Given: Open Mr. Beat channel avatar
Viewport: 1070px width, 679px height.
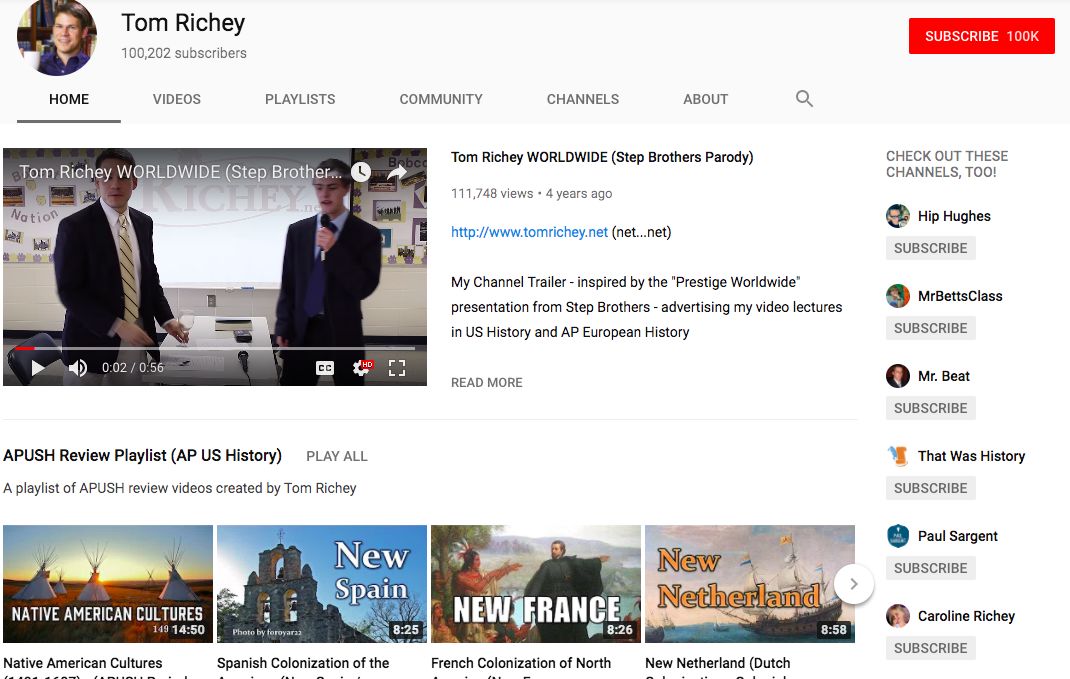Looking at the screenshot, I should [x=897, y=376].
